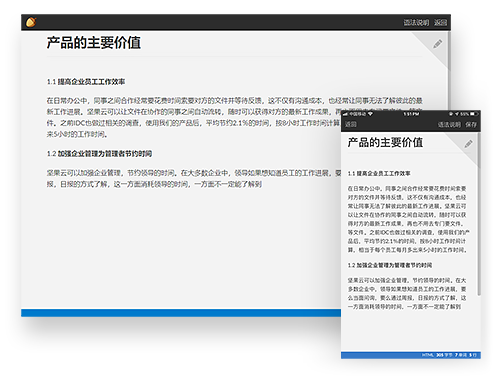Click the mobile document title 产品的主要价值
The width and height of the screenshot is (500, 384).
click(x=385, y=142)
